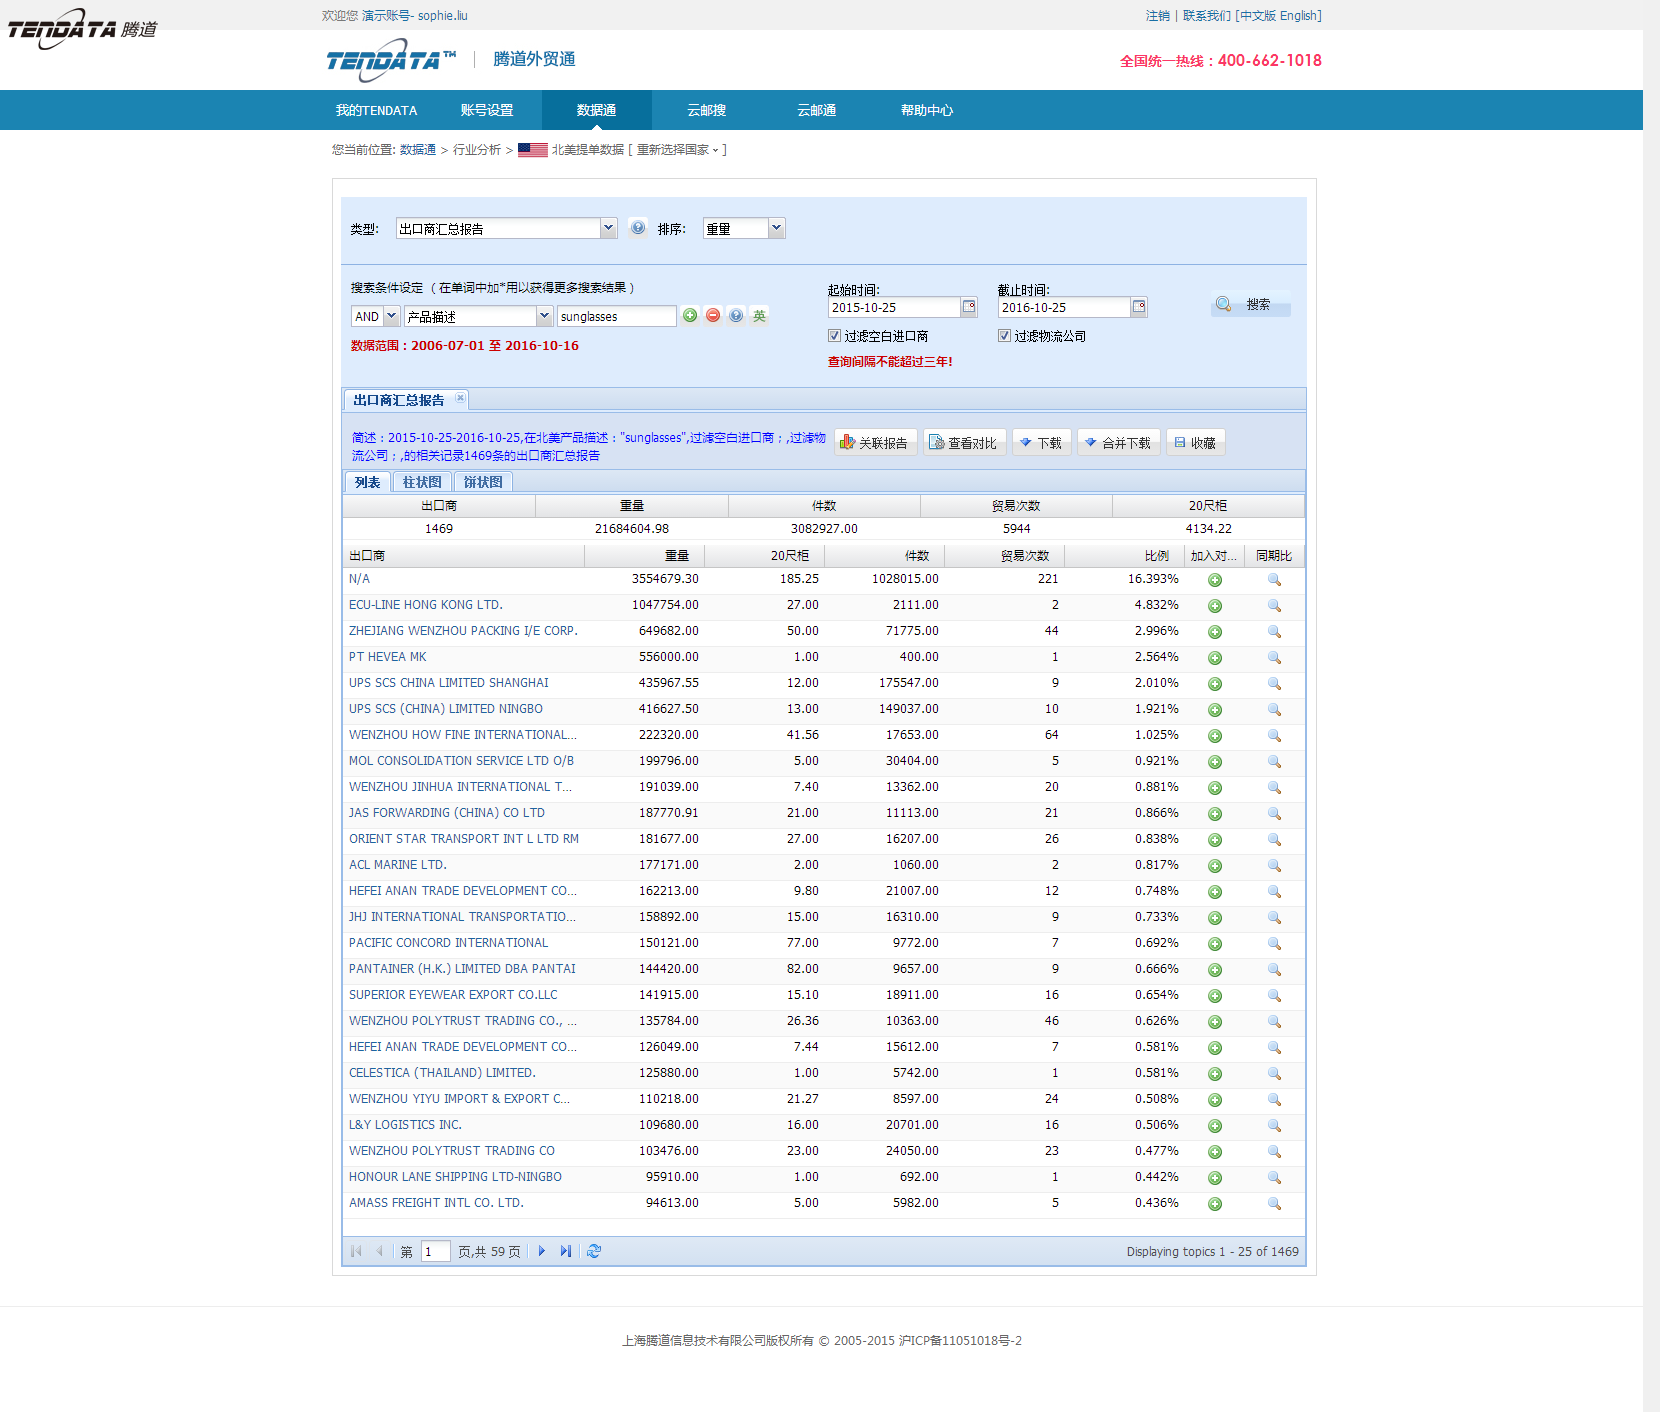Click red remove search condition icon

713,316
